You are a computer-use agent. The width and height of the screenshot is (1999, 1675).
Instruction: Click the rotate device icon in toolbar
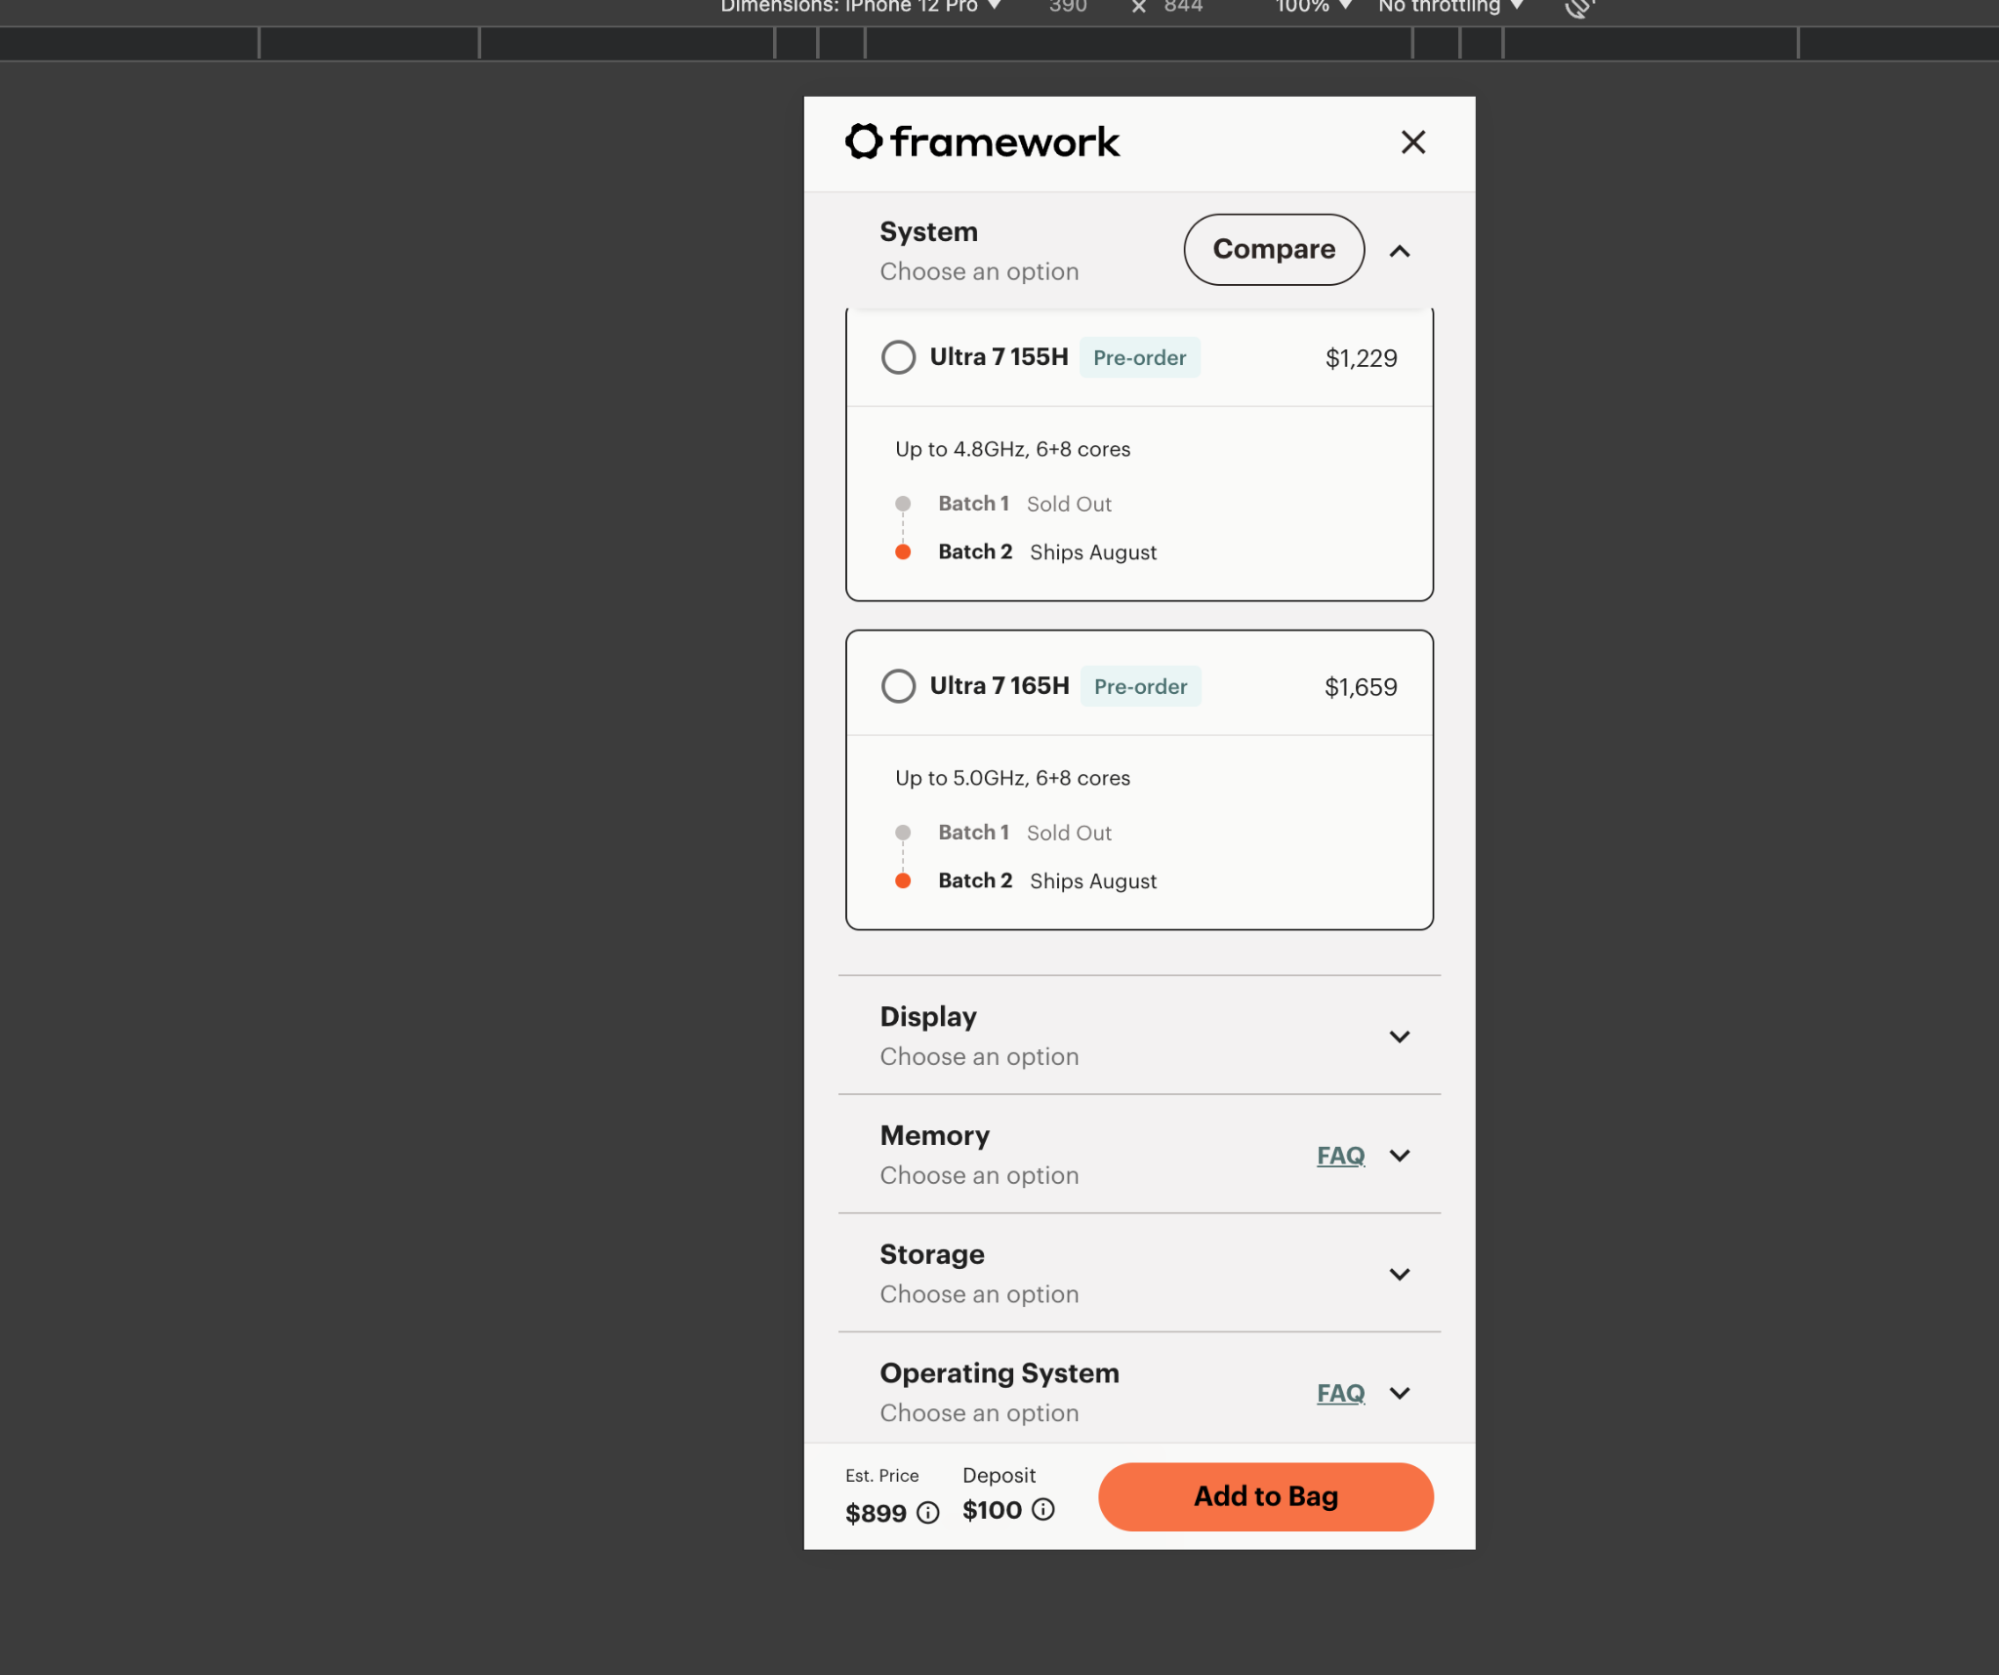click(x=1578, y=8)
